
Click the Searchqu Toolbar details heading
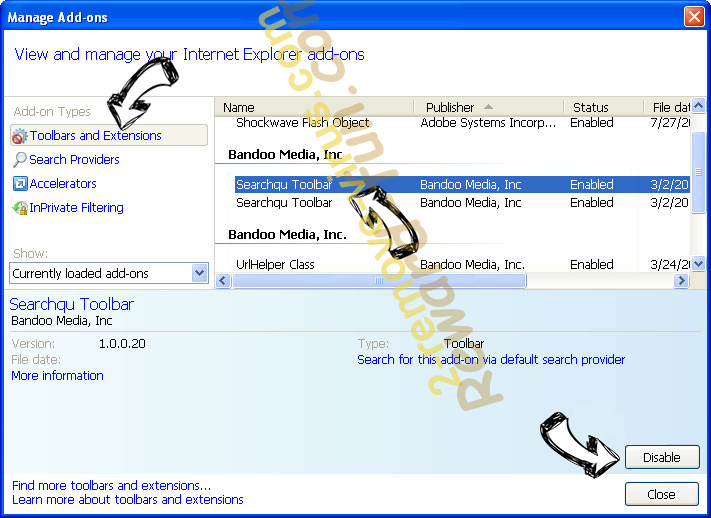[72, 304]
